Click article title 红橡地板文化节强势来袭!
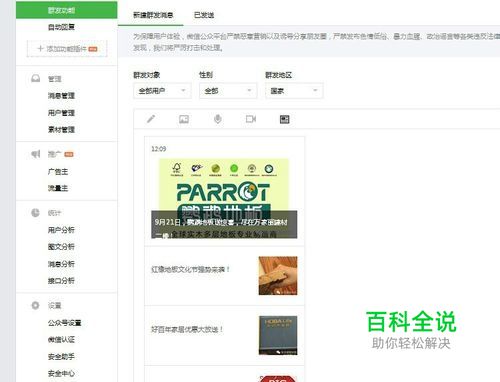The width and height of the screenshot is (500, 382). point(190,269)
